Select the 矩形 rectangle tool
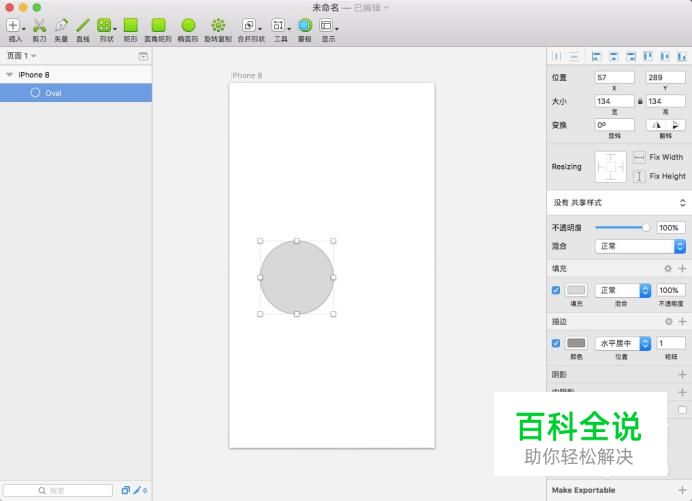 [131, 25]
